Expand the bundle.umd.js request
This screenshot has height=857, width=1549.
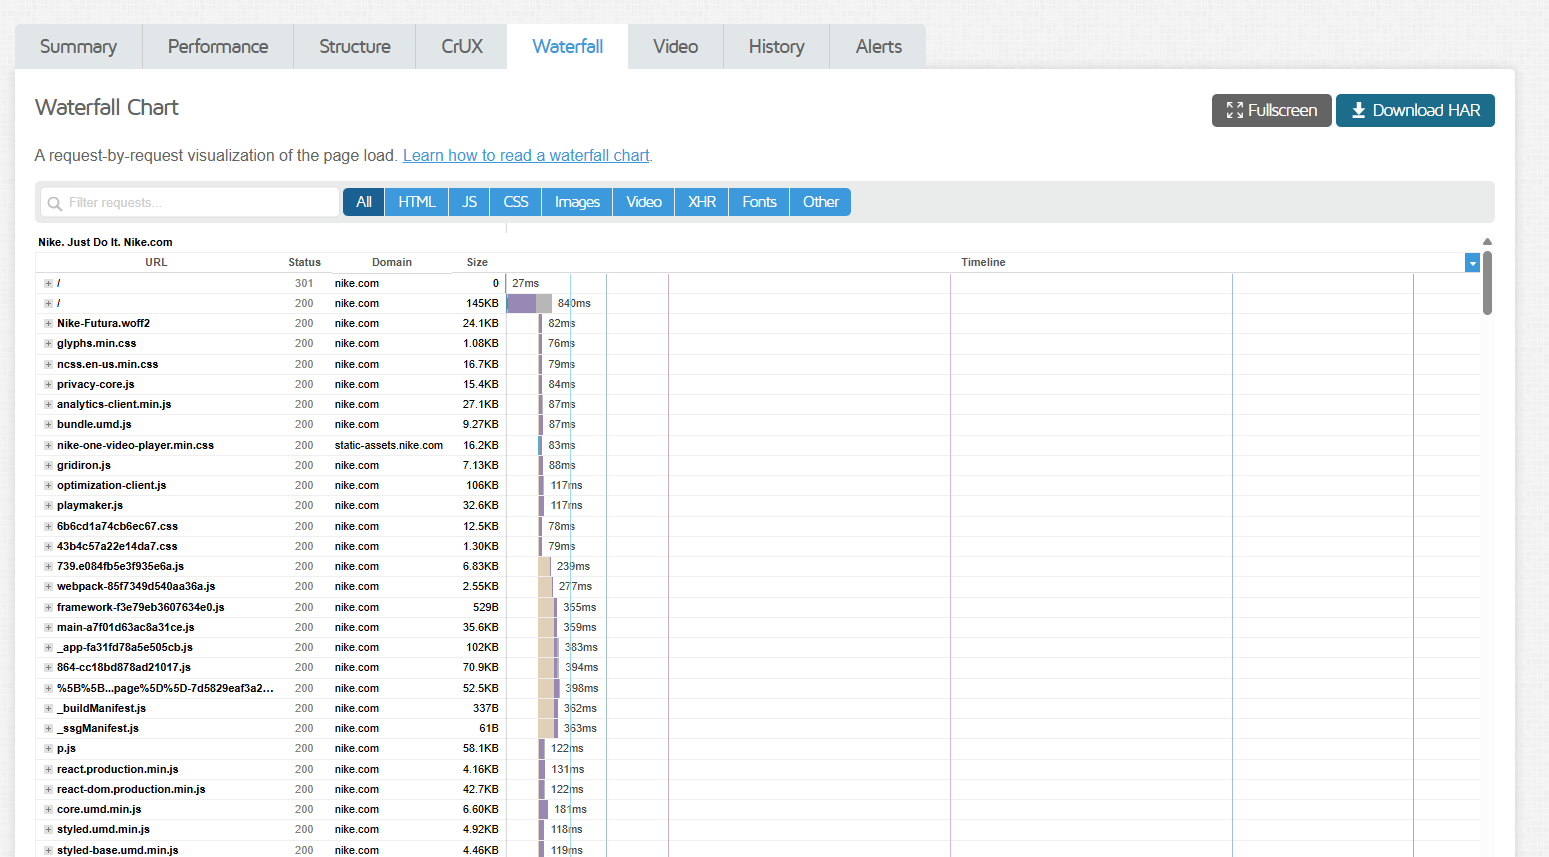pyautogui.click(x=48, y=425)
